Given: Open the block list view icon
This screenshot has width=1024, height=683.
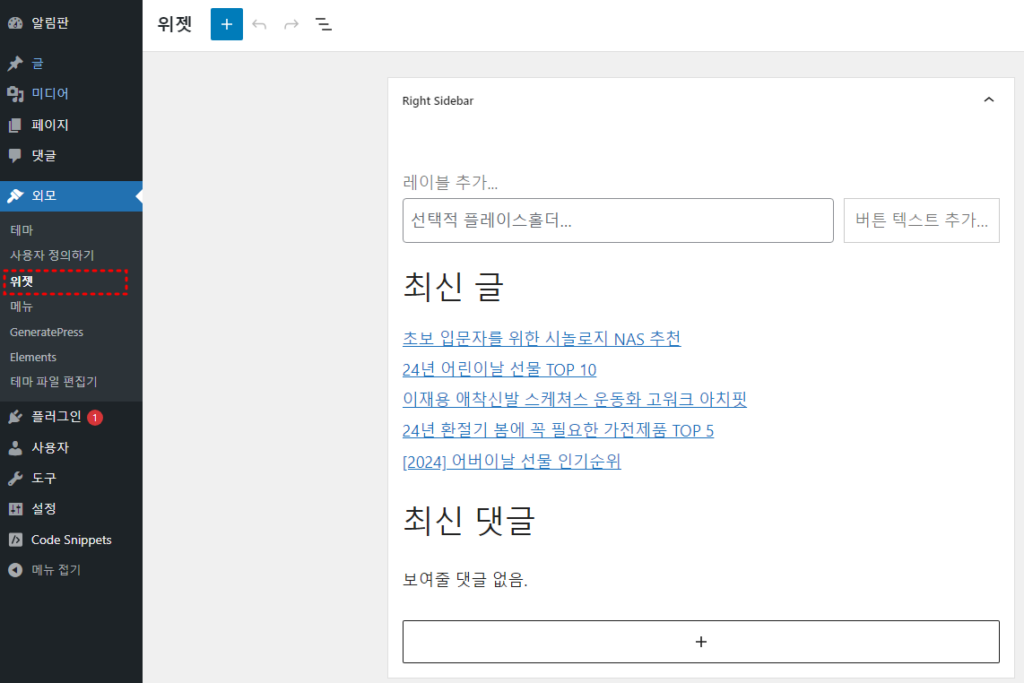Looking at the screenshot, I should 323,25.
